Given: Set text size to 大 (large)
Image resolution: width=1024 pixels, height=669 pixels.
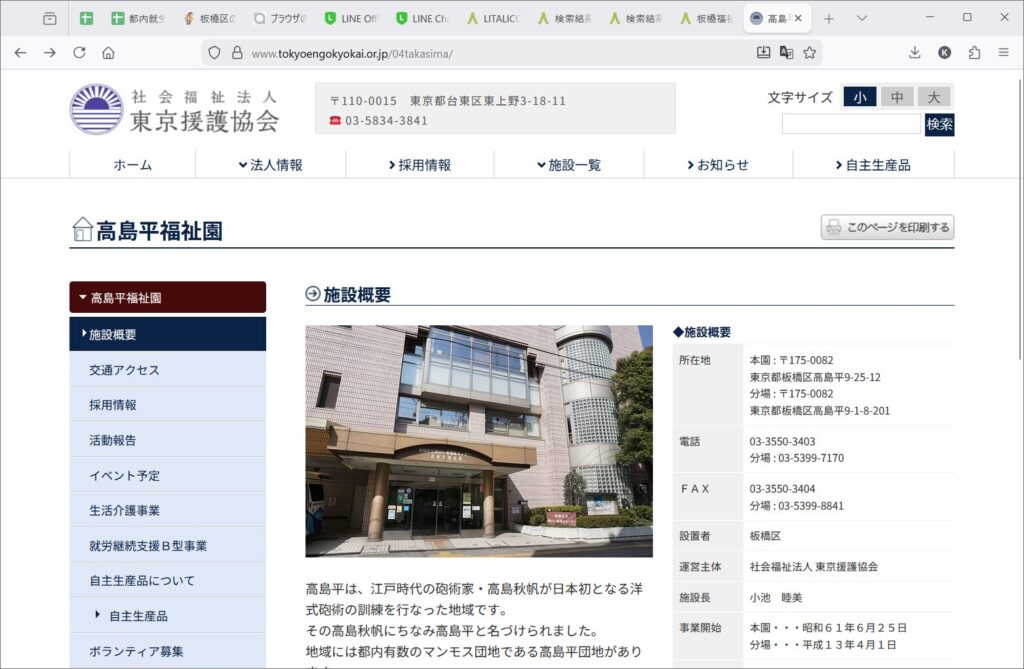Looking at the screenshot, I should click(933, 97).
